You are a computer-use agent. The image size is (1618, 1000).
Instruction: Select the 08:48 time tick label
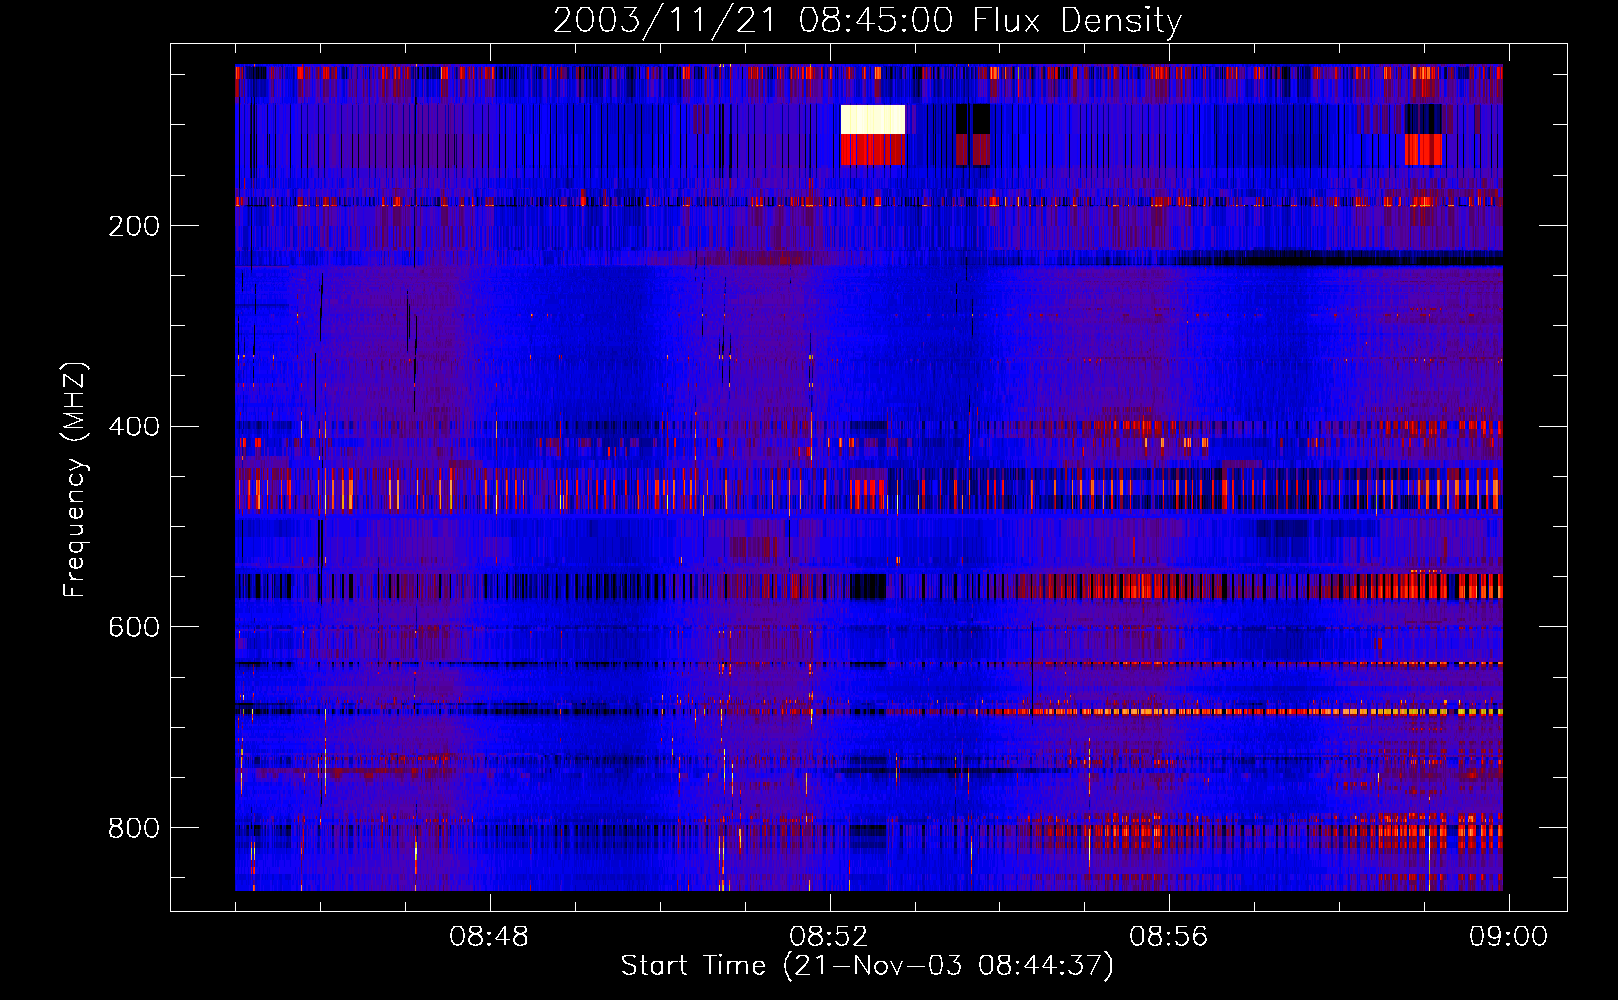coord(489,937)
